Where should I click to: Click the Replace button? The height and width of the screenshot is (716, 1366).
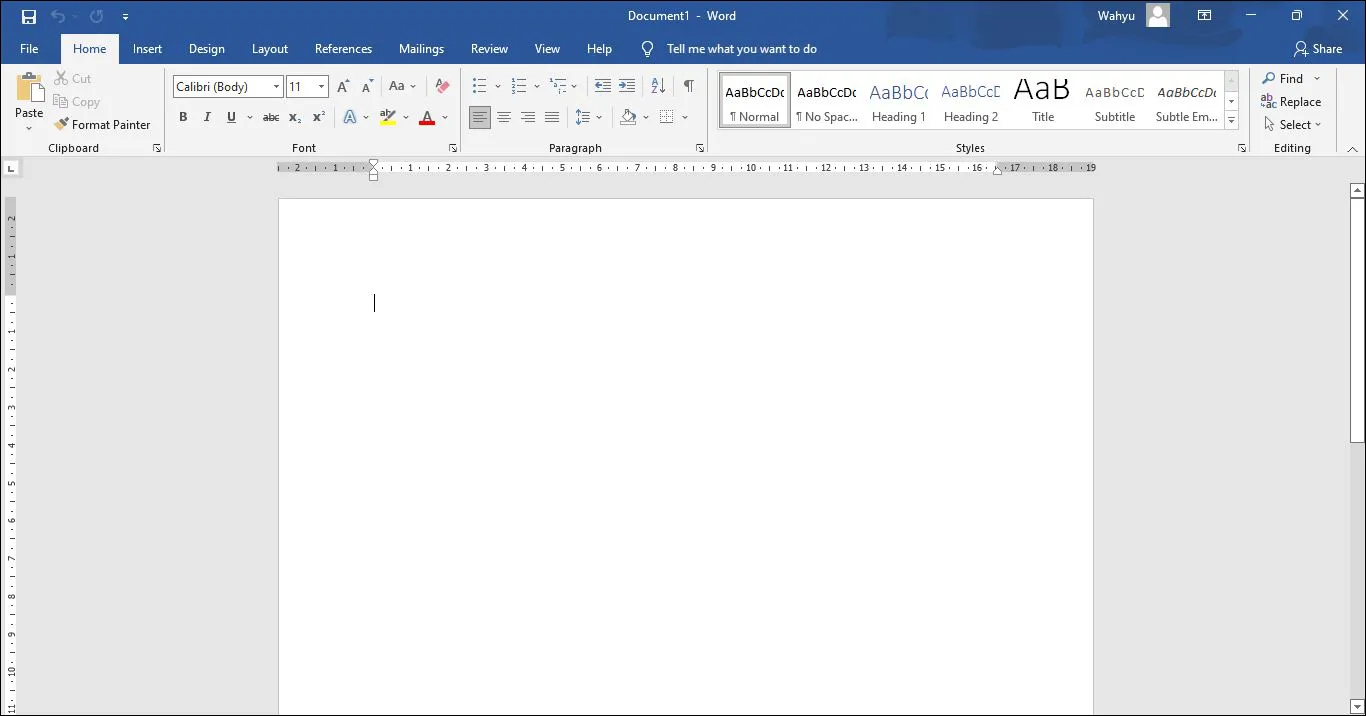1291,101
